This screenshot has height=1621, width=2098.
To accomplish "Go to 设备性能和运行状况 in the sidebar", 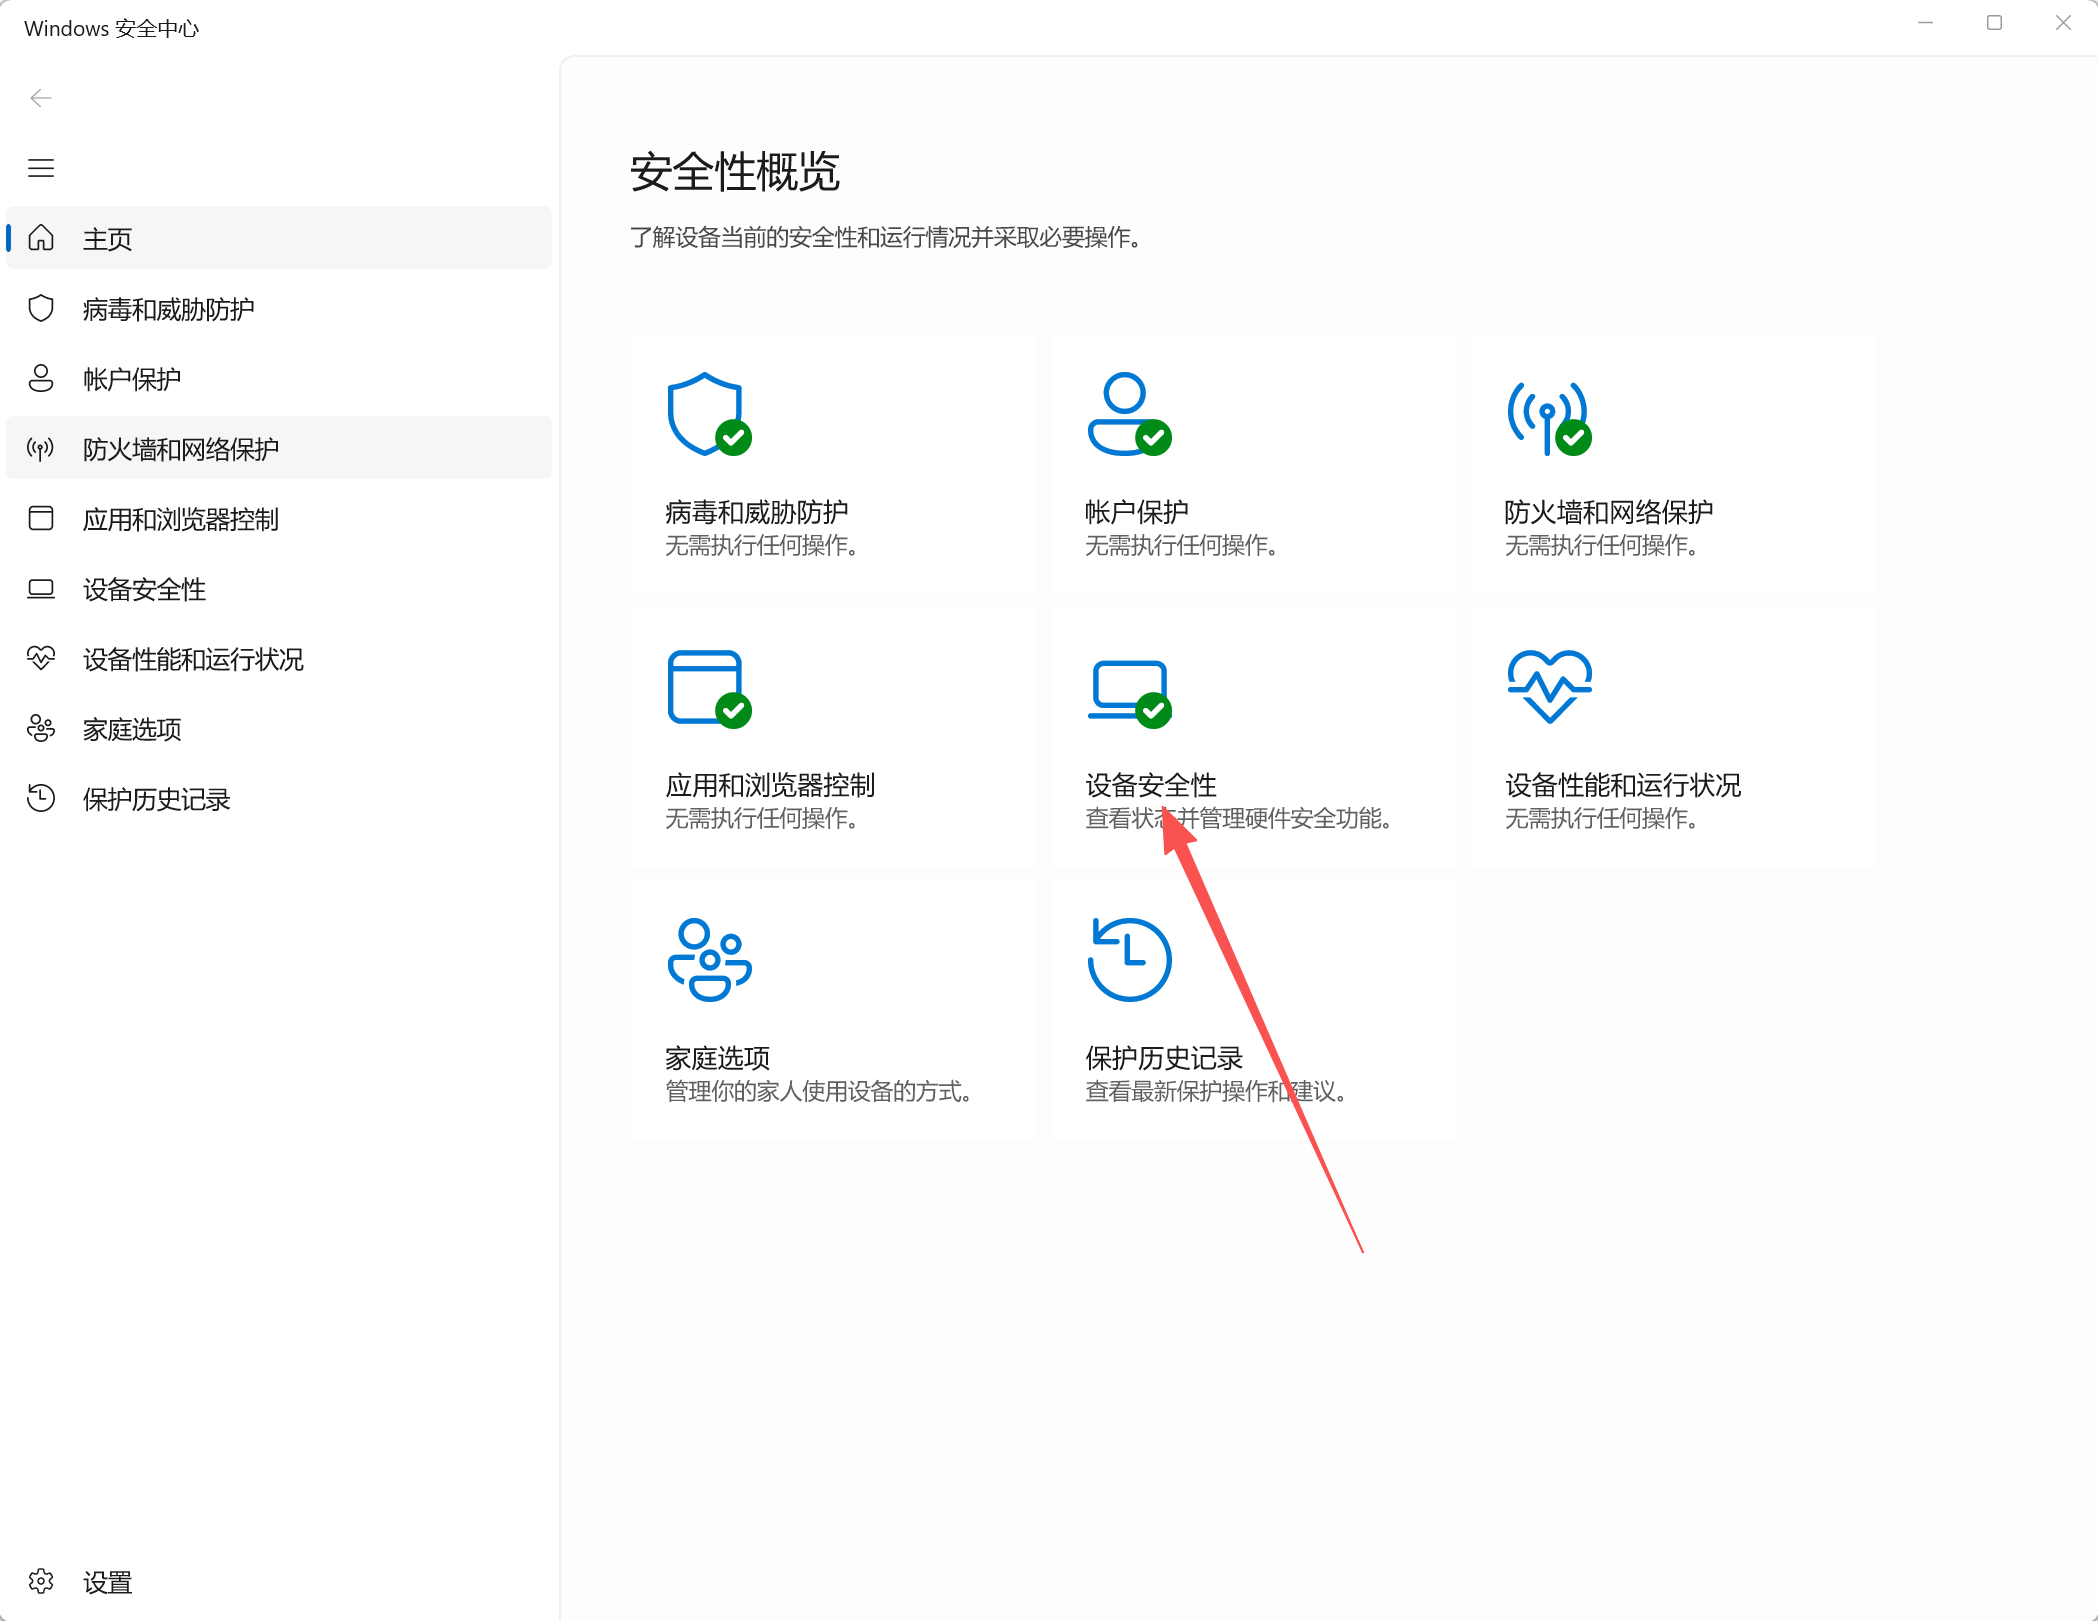I will [279, 658].
